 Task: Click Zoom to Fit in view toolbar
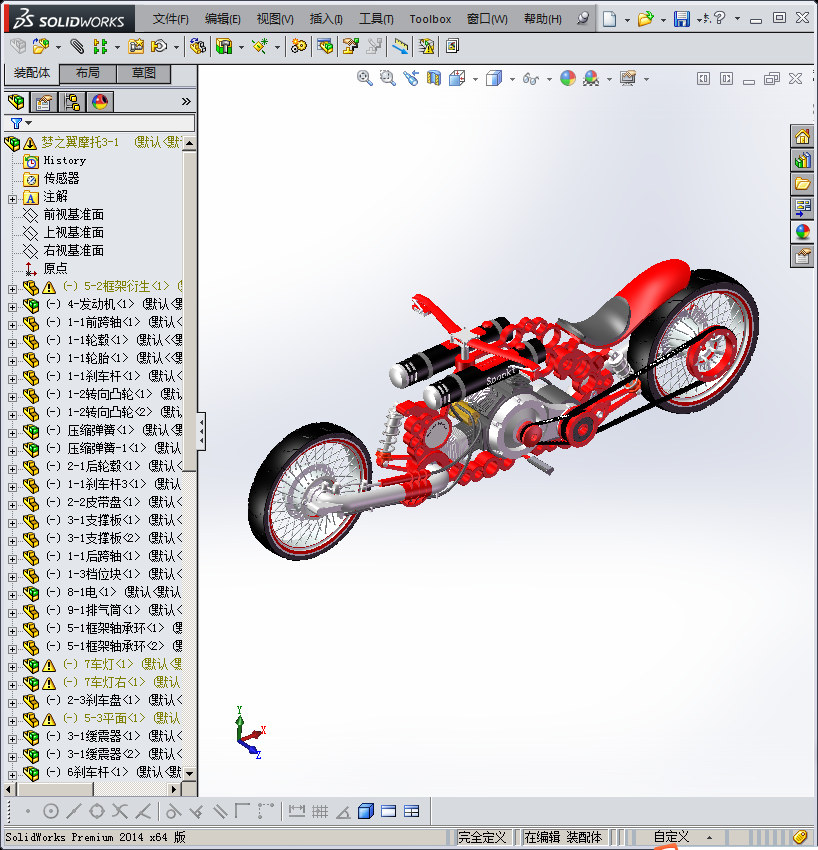[365, 79]
